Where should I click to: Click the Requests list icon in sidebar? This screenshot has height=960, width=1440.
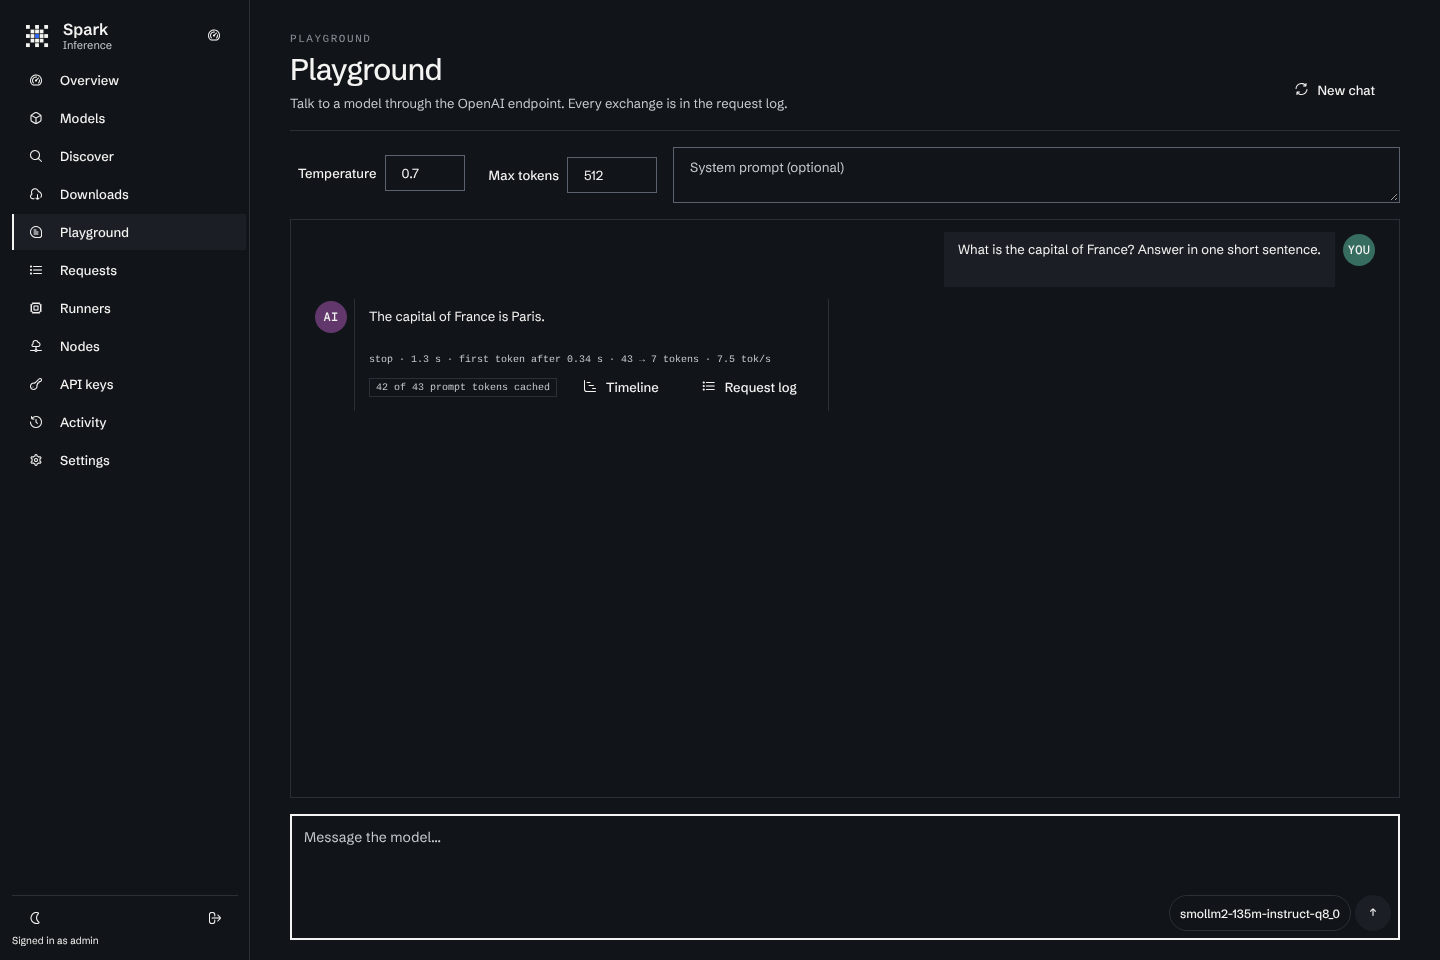tap(36, 270)
